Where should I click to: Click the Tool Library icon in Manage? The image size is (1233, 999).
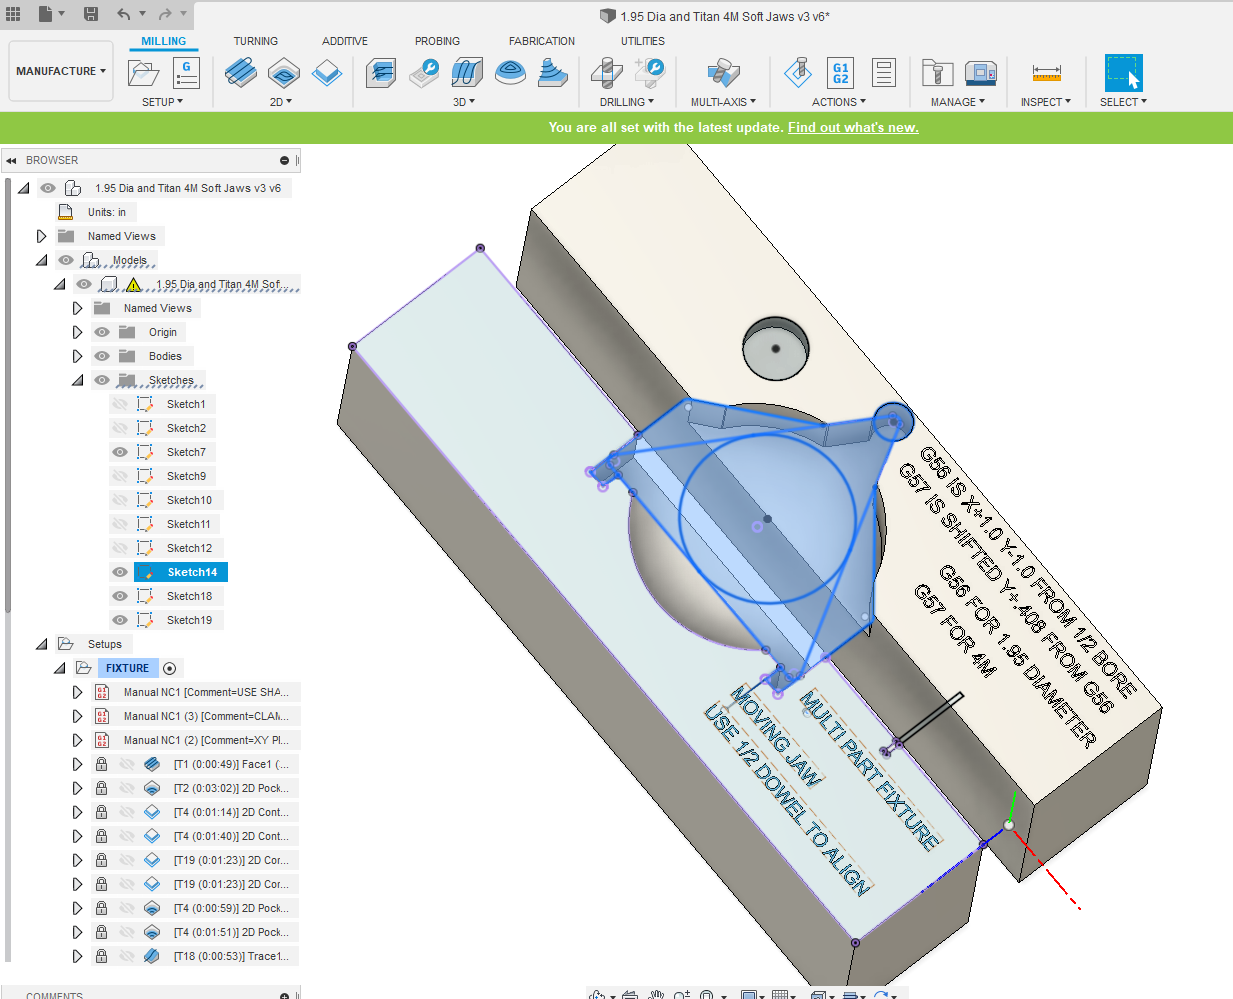pyautogui.click(x=937, y=73)
